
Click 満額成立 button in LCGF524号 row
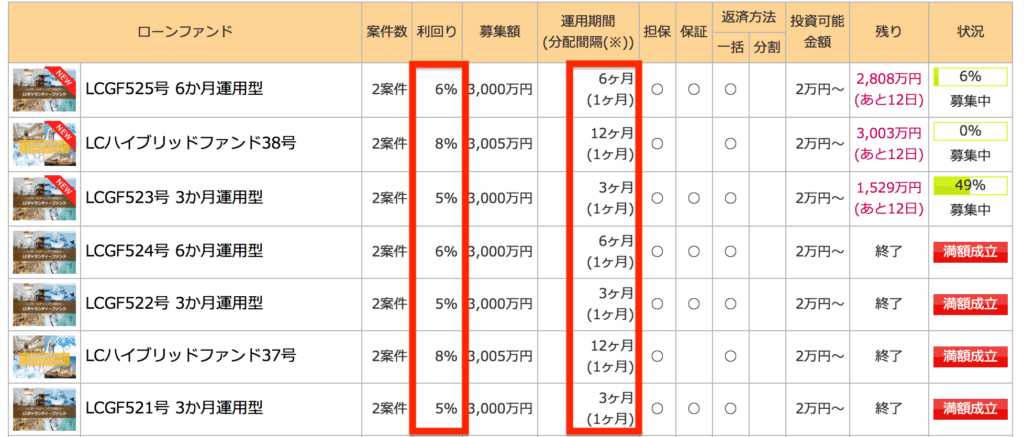point(968,252)
